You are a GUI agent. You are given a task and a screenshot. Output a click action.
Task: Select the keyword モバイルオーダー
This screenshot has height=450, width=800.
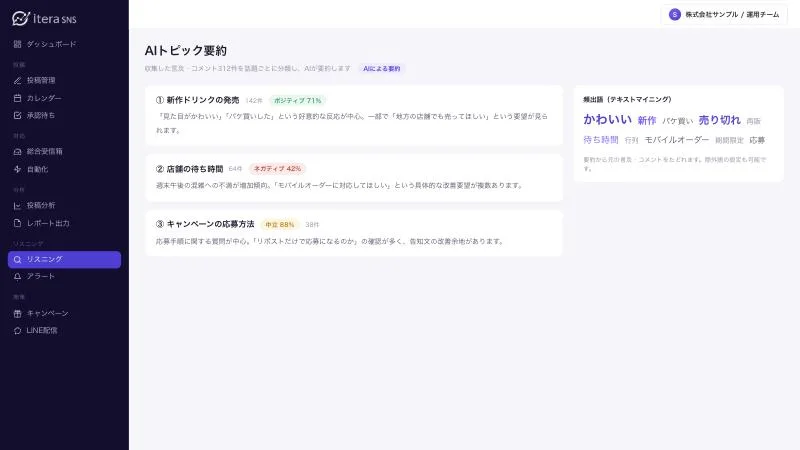[x=677, y=140]
